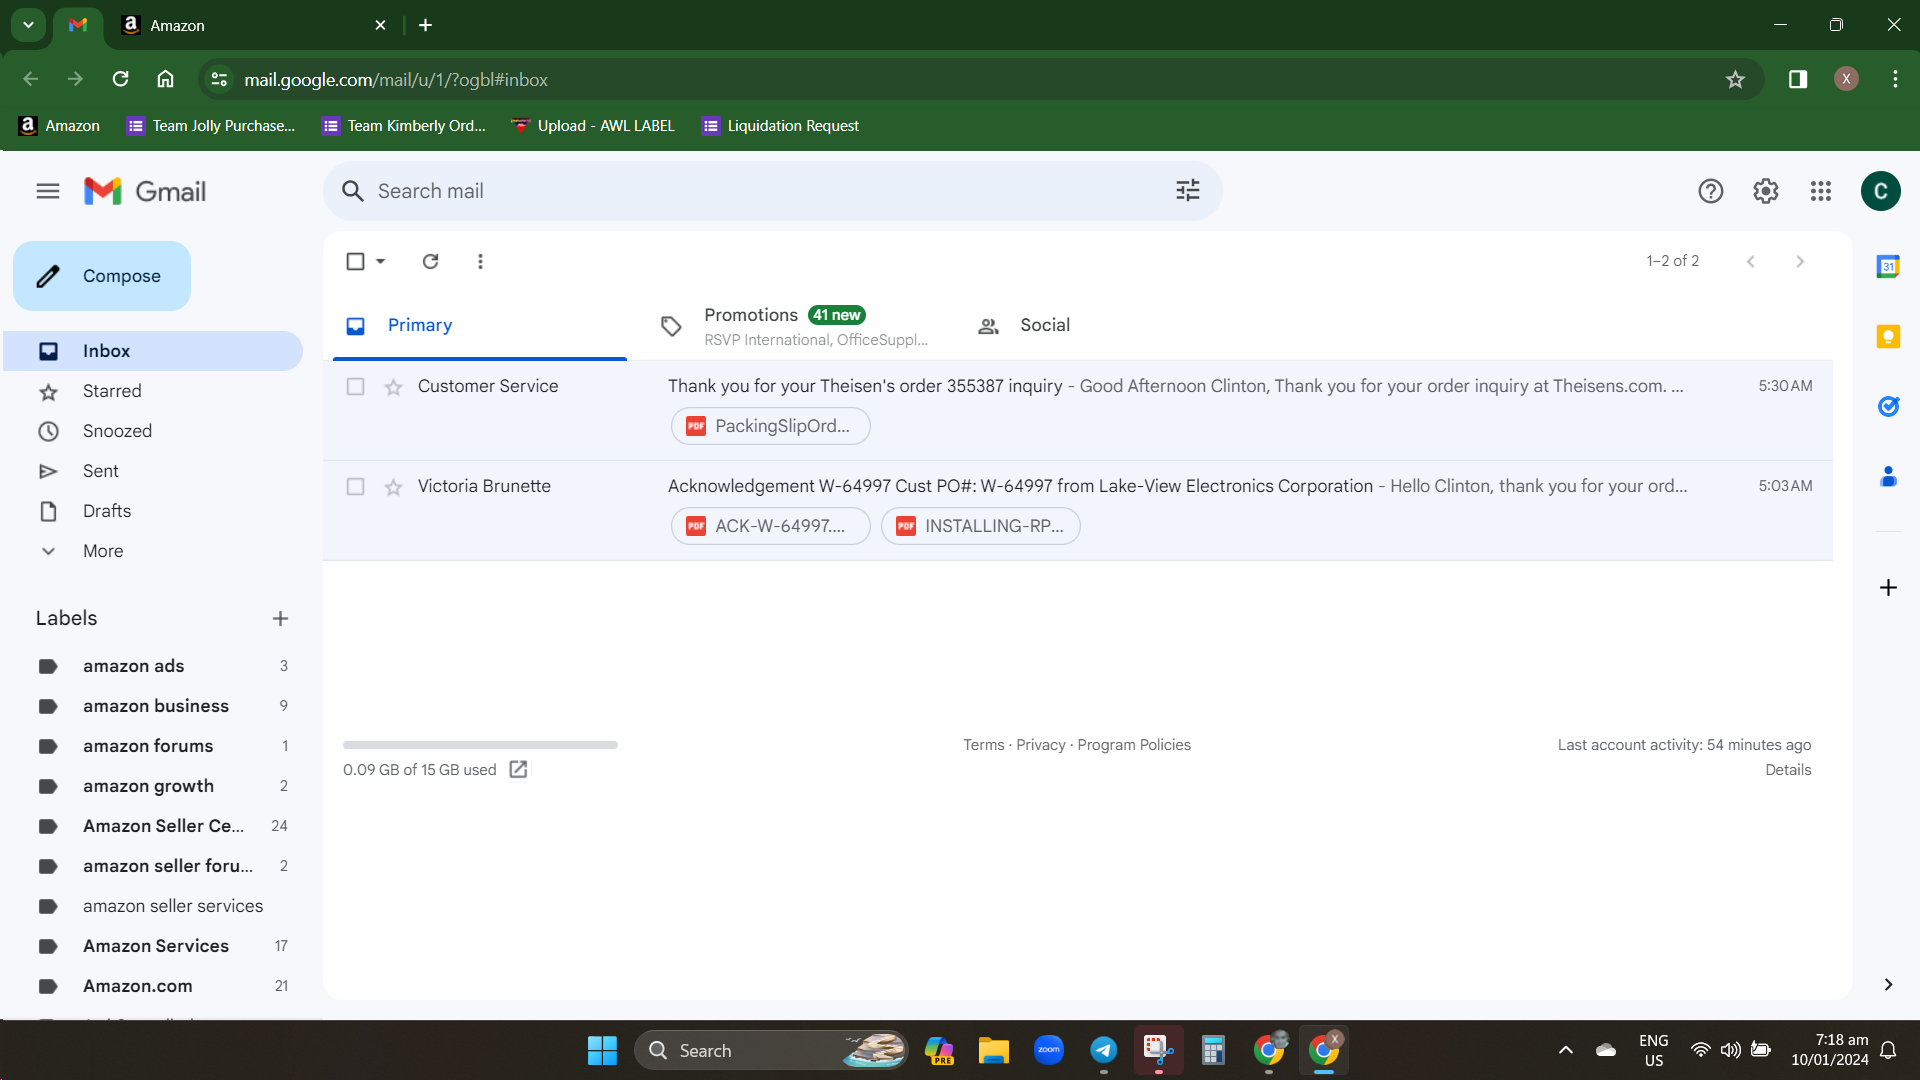Image resolution: width=1920 pixels, height=1080 pixels.
Task: Open Calculator from the taskbar
Action: [1213, 1050]
